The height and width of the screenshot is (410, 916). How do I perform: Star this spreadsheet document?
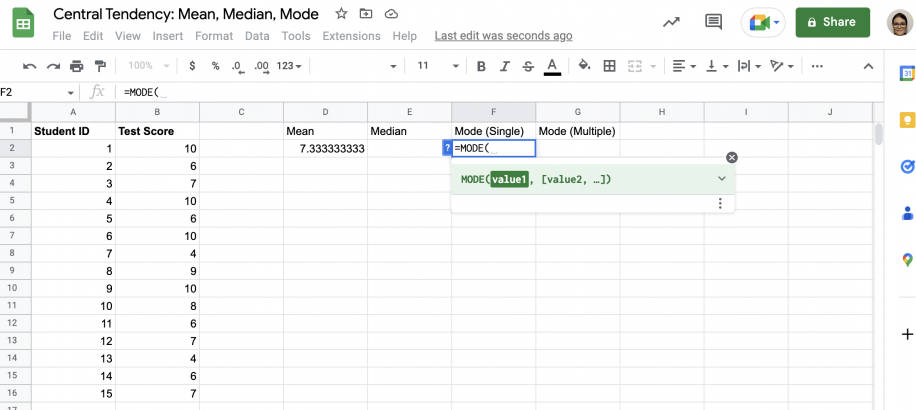[x=341, y=14]
